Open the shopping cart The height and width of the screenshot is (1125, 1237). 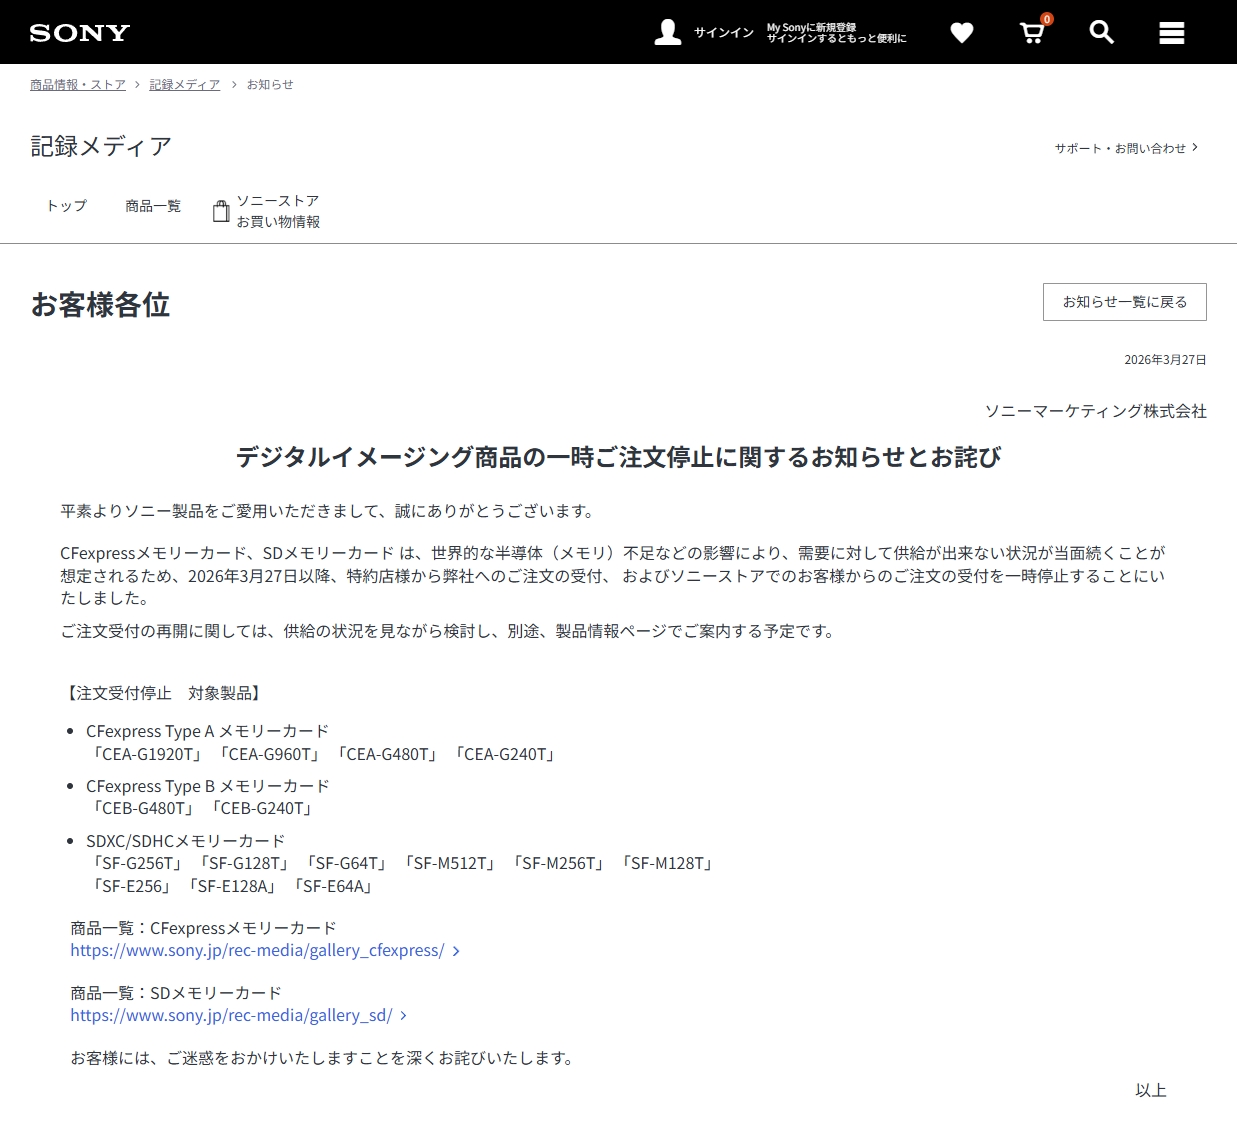tap(1031, 34)
